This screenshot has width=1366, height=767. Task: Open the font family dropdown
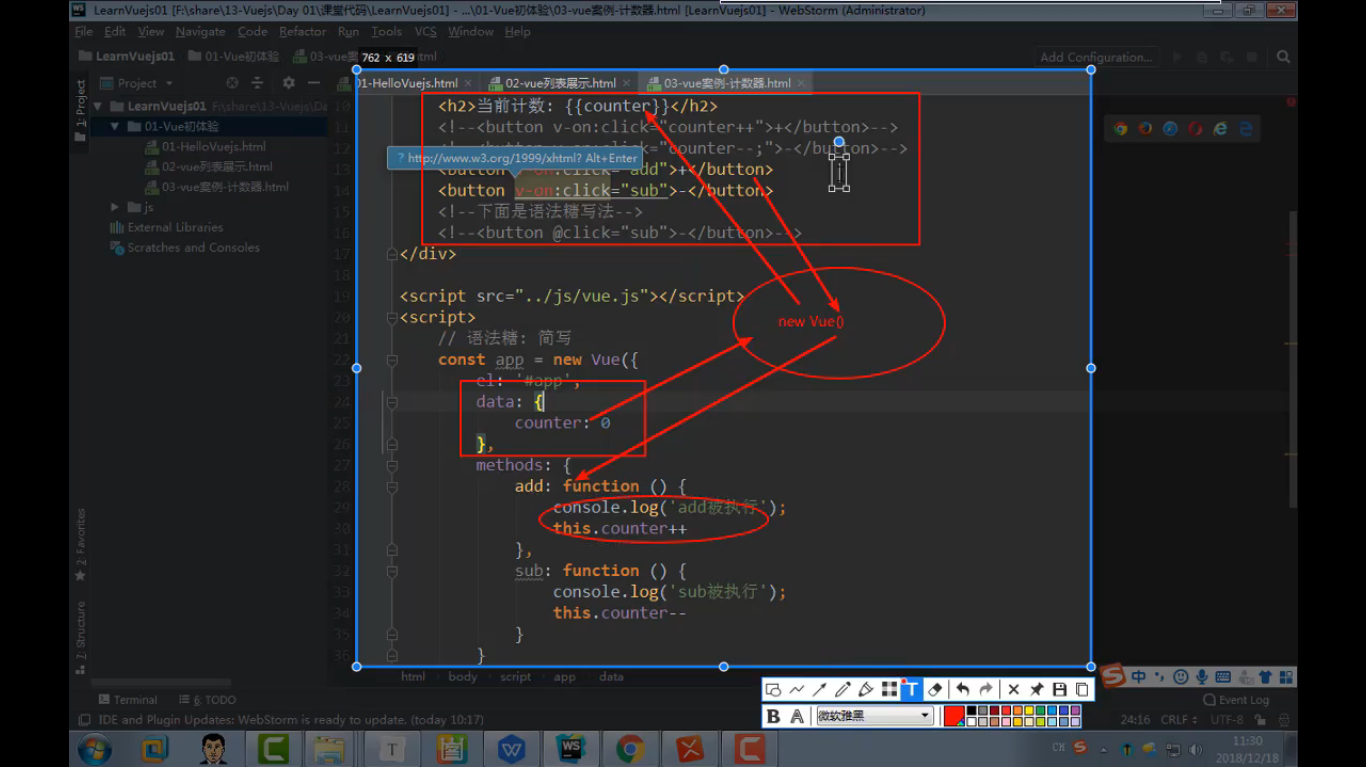[874, 716]
